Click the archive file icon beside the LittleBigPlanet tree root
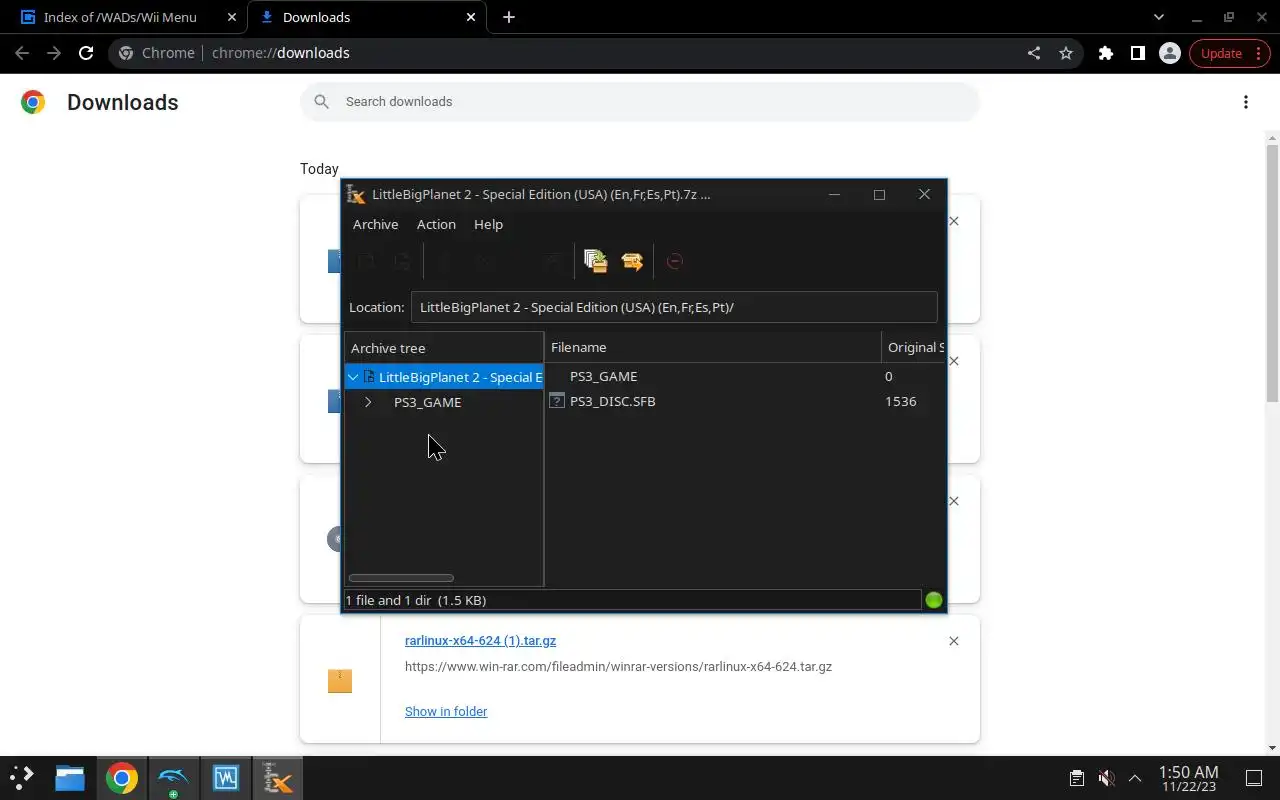The width and height of the screenshot is (1280, 800). pos(369,377)
